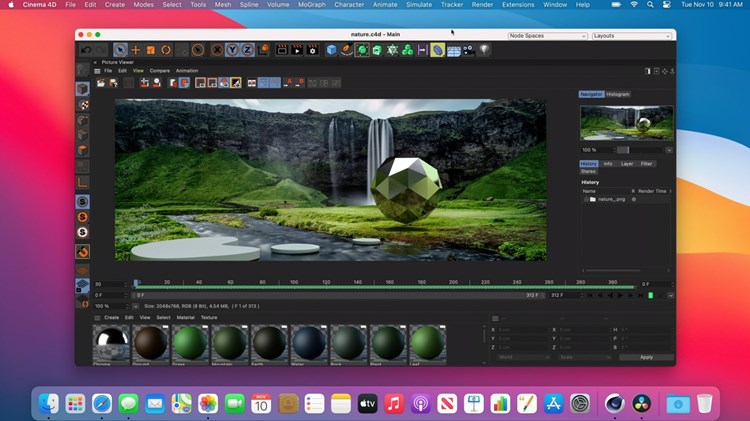Switch to the Filter tab
This screenshot has width=750, height=421.
pos(647,164)
